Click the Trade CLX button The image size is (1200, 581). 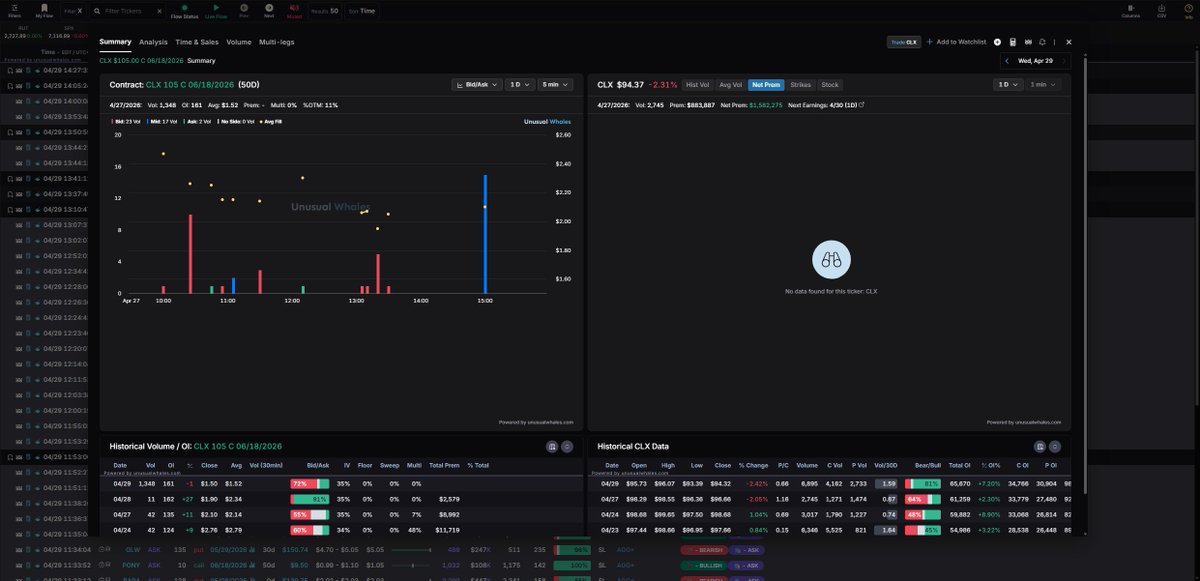point(903,42)
